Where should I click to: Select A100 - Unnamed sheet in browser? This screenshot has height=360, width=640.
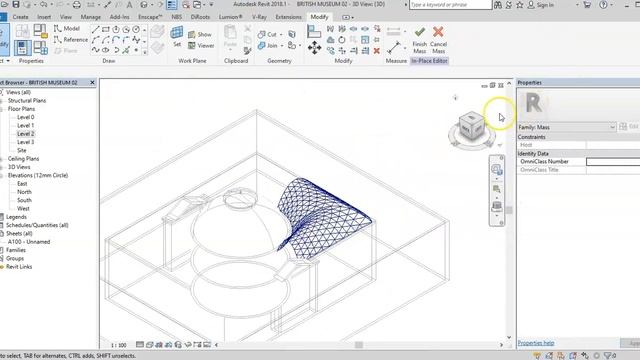coord(29,242)
